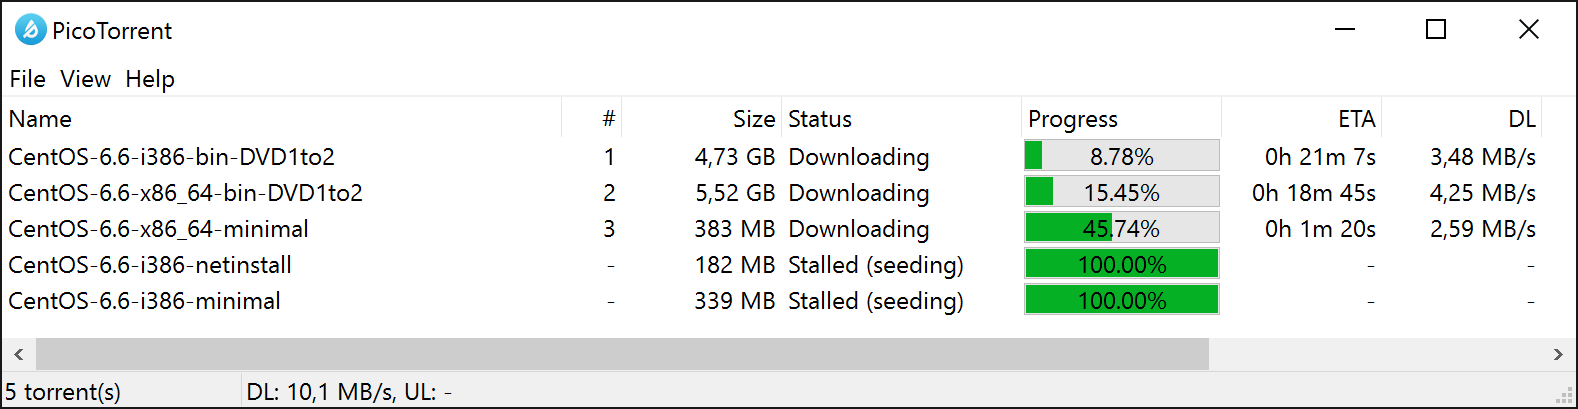Sort by Status column header
This screenshot has width=1578, height=409.
tap(901, 119)
